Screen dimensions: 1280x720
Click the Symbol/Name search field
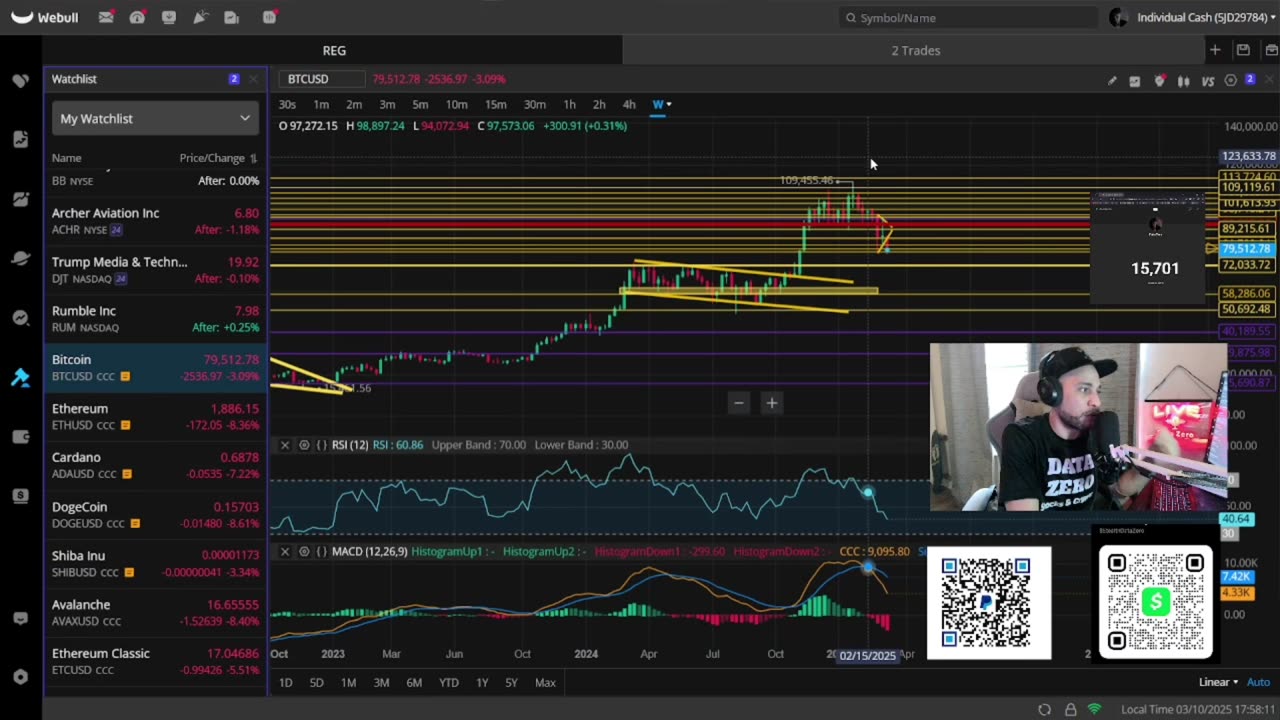[968, 17]
